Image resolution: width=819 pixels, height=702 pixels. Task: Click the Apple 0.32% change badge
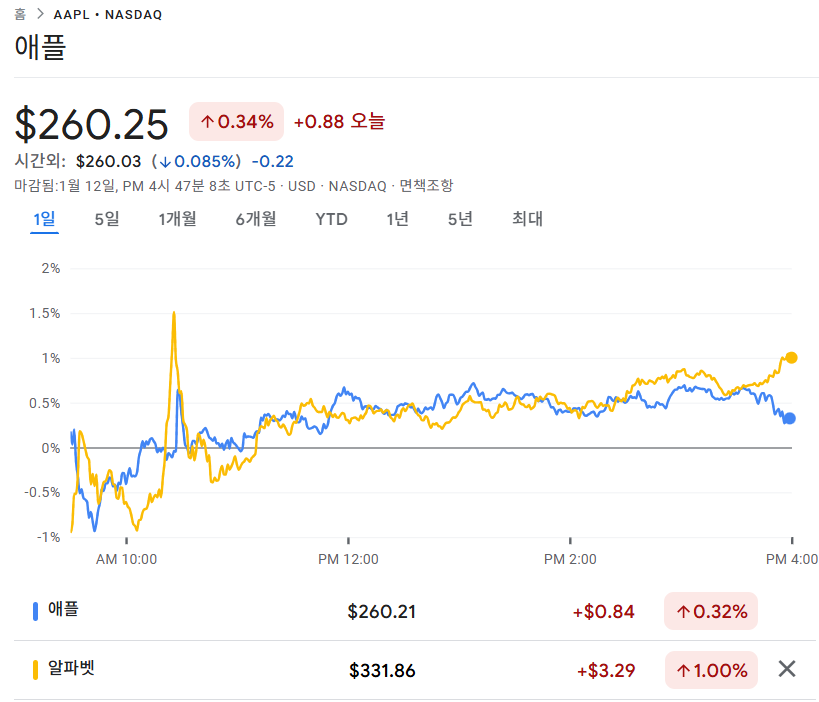[711, 611]
